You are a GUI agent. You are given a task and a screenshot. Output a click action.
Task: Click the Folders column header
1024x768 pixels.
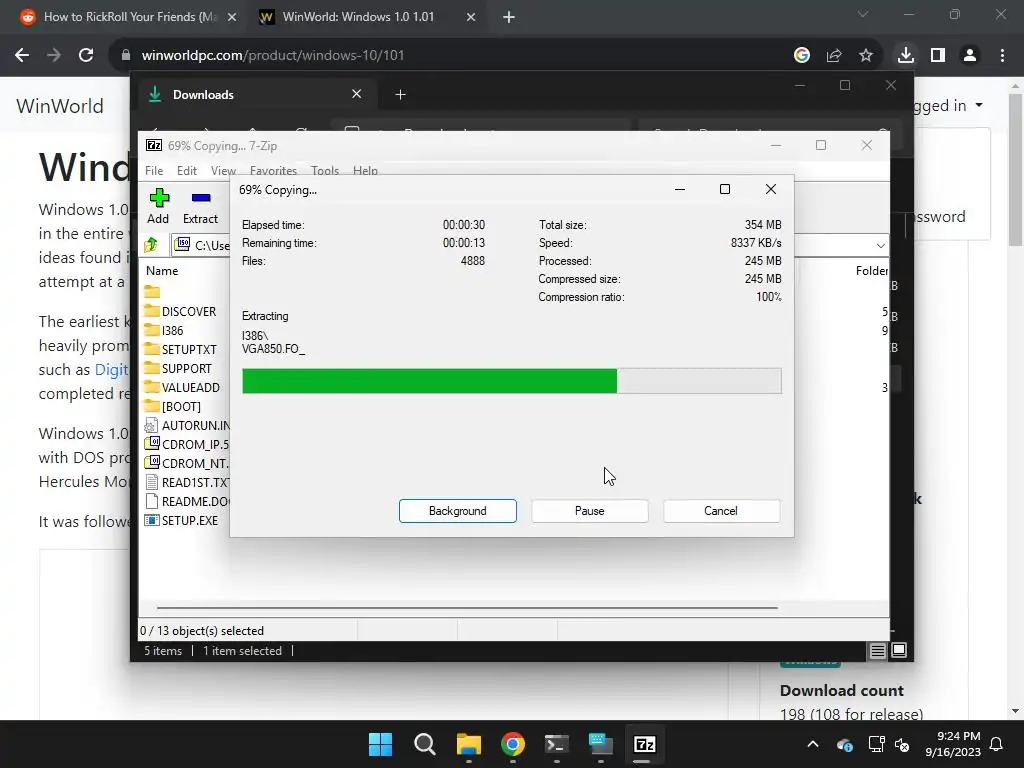click(x=872, y=270)
